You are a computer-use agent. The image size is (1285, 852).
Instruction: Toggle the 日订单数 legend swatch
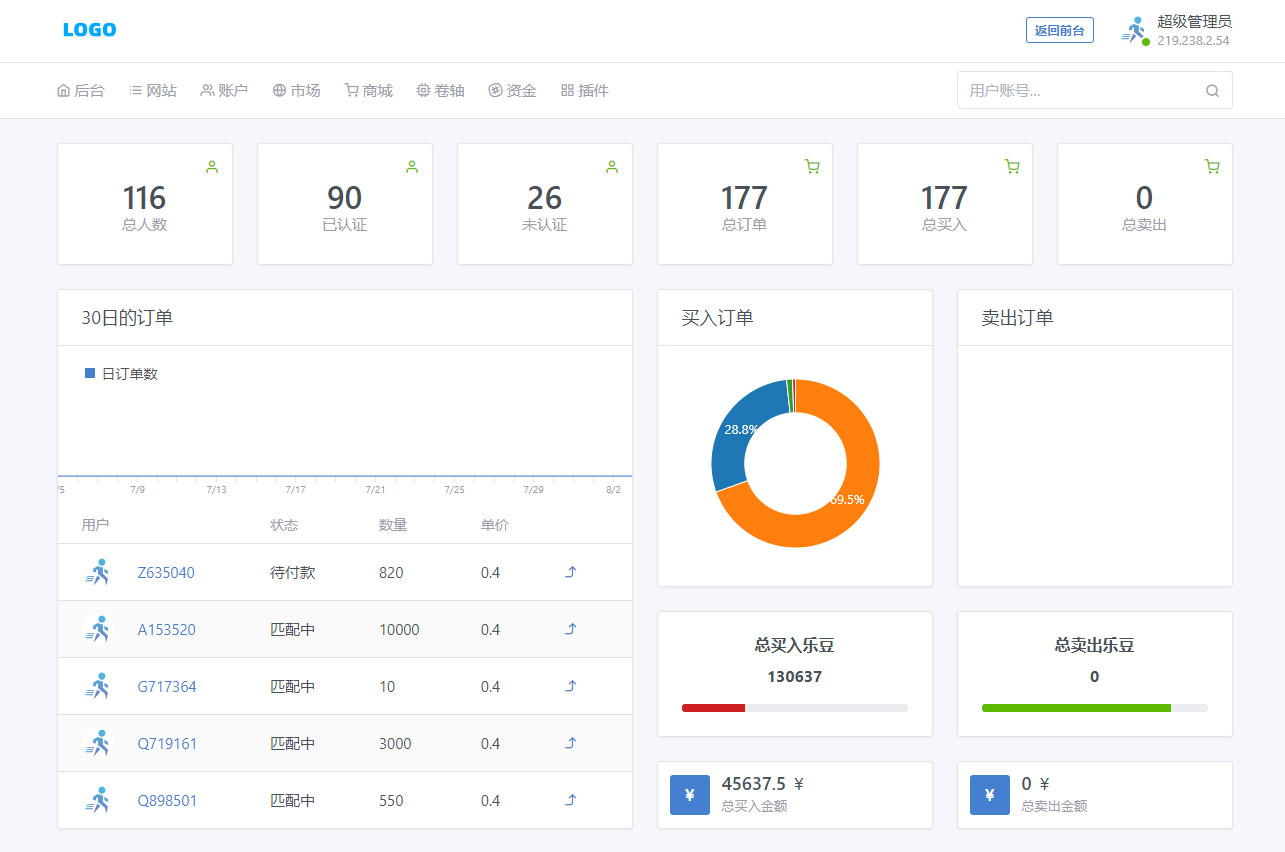(90, 373)
